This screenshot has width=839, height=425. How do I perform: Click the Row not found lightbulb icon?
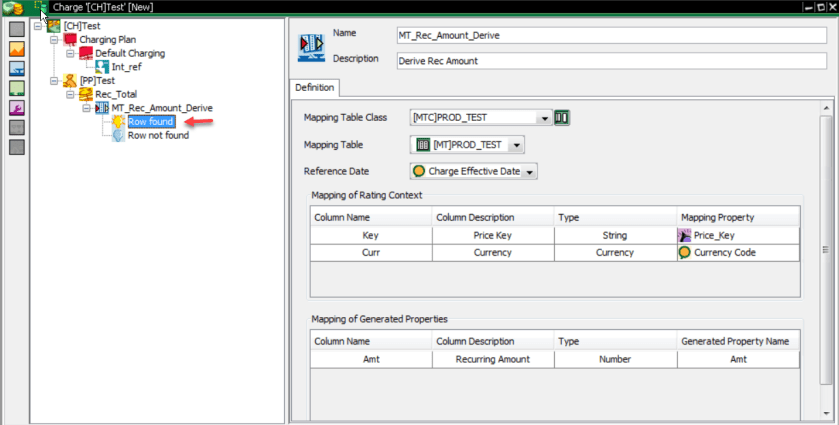(118, 135)
